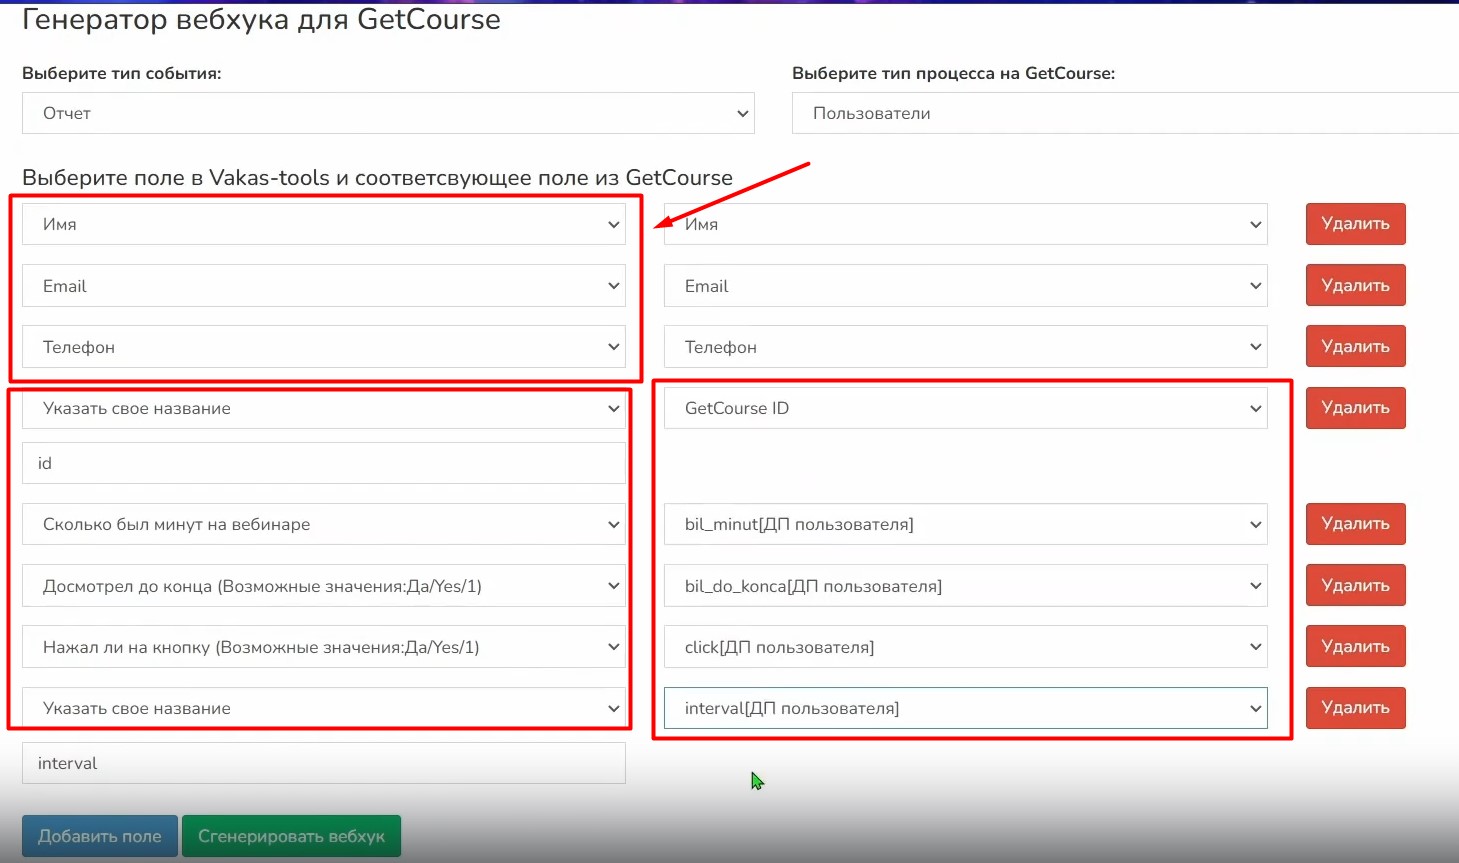Viewport: 1459px width, 863px height.
Task: Open the left Телефон field dropdown
Action: (x=324, y=347)
